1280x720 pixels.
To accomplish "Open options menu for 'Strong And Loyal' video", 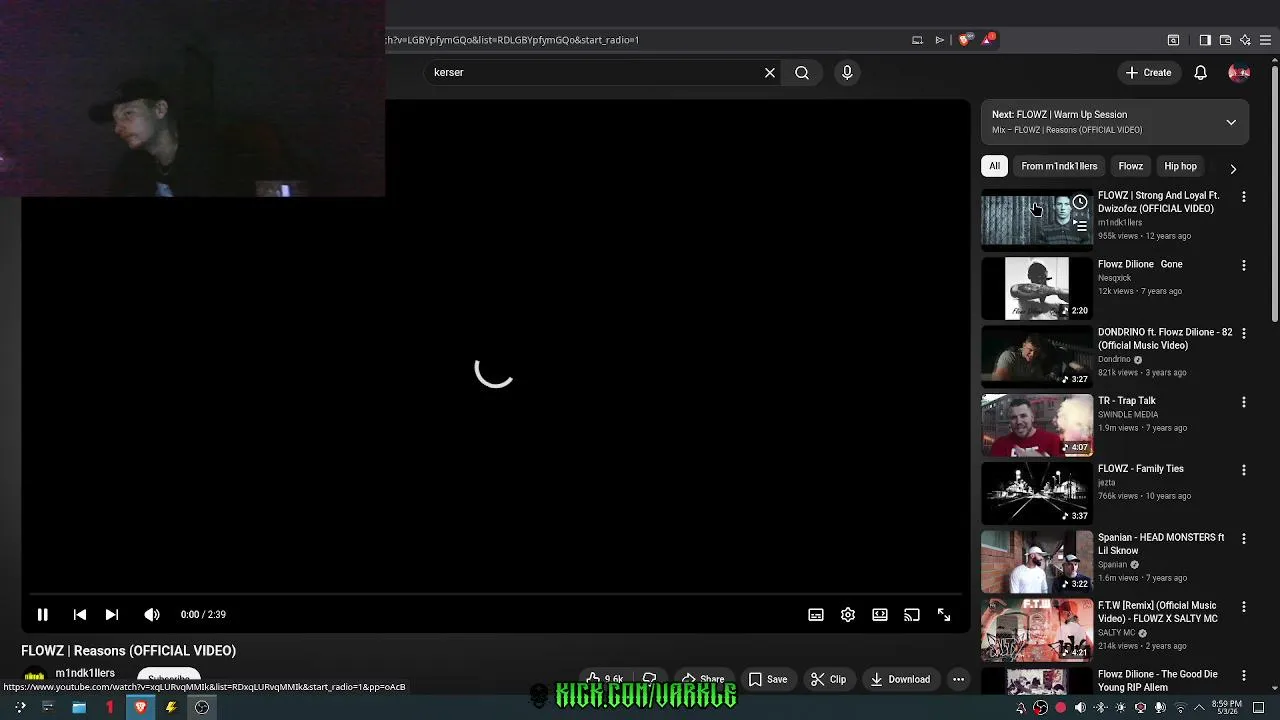I will coord(1244,197).
